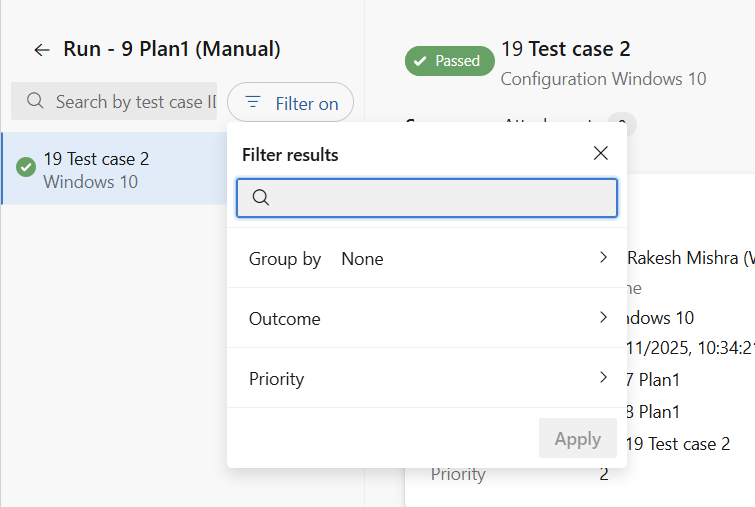Click the 19 Test case 2 header title
755x507 pixels.
coord(565,48)
